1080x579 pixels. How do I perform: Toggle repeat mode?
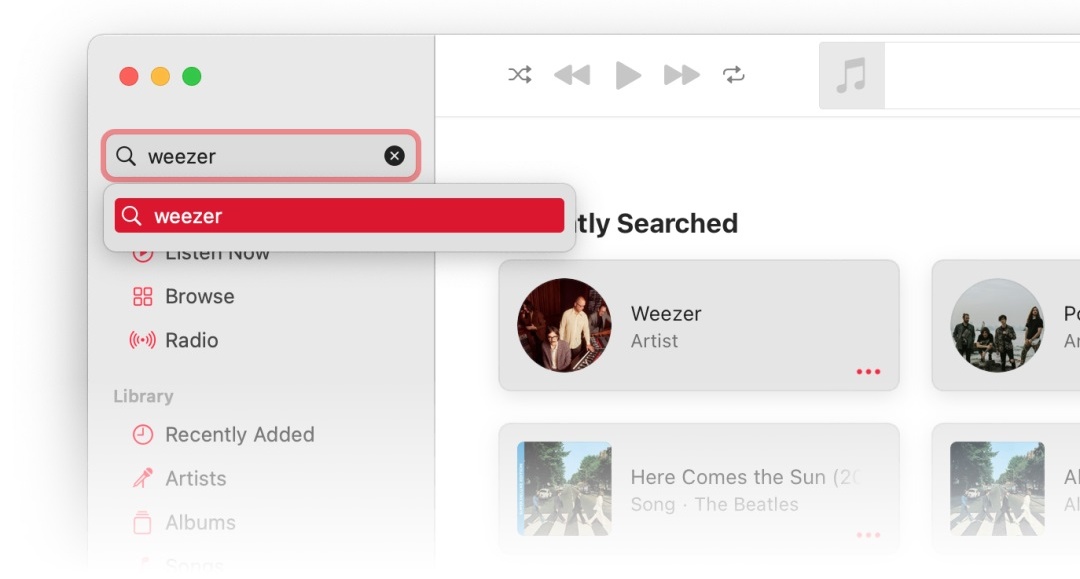coord(734,75)
